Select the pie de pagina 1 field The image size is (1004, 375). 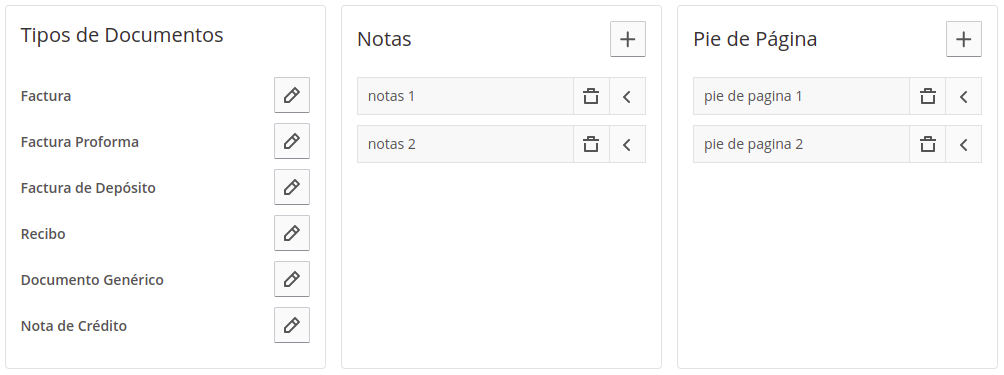[802, 97]
